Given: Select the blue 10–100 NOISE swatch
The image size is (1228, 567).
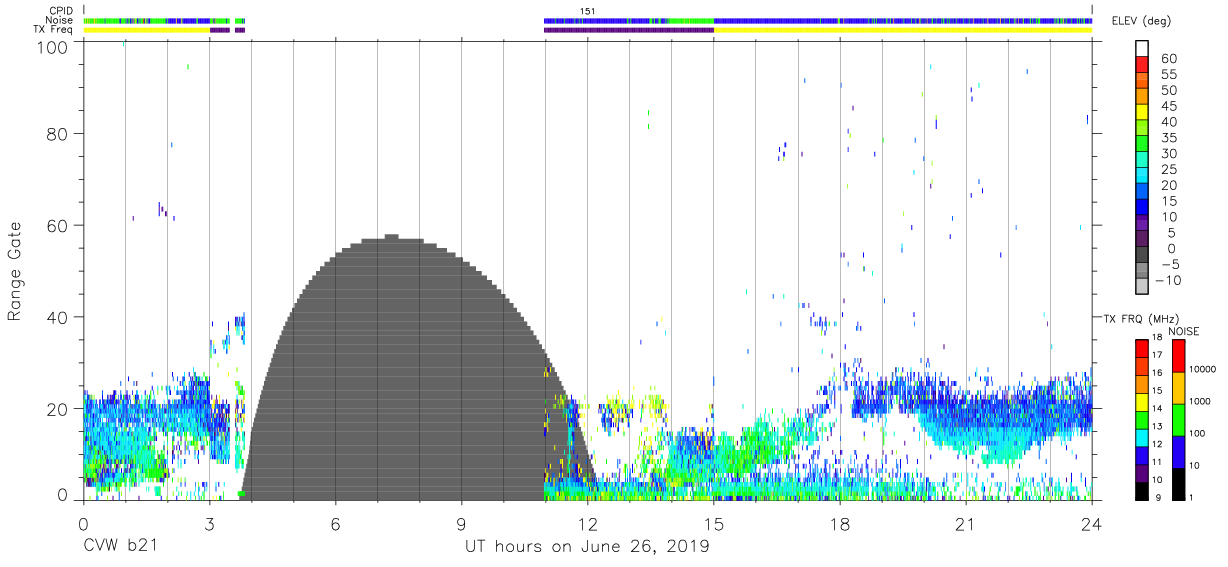Looking at the screenshot, I should [1177, 452].
